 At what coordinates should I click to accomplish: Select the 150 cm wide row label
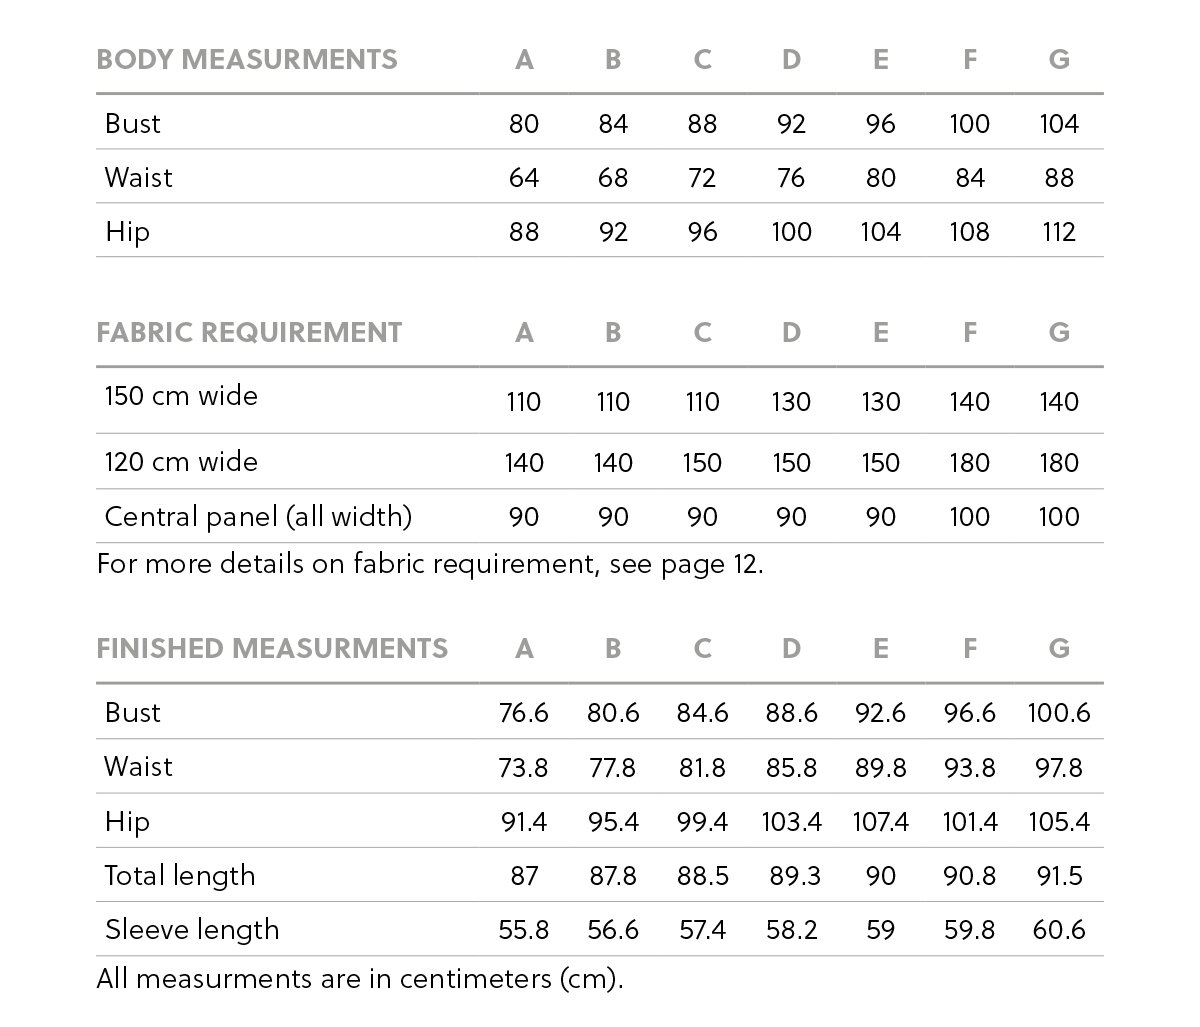click(181, 396)
